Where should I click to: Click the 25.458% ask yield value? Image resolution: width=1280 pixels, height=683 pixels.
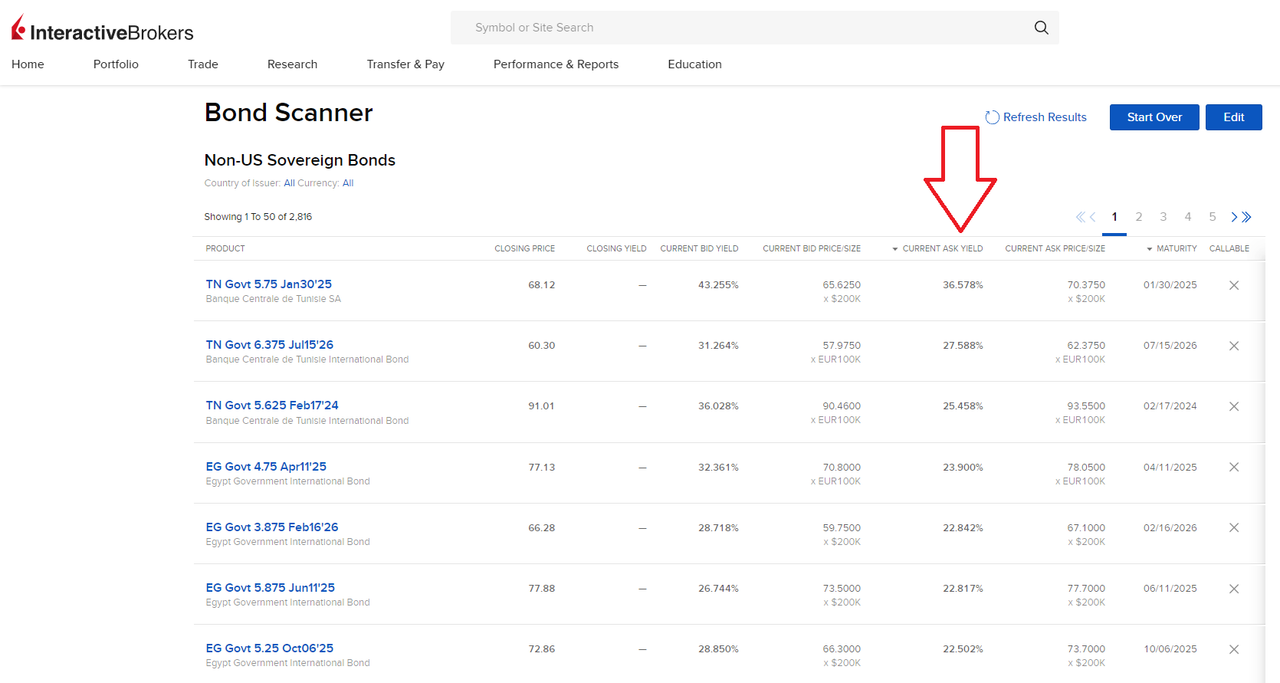(x=963, y=406)
